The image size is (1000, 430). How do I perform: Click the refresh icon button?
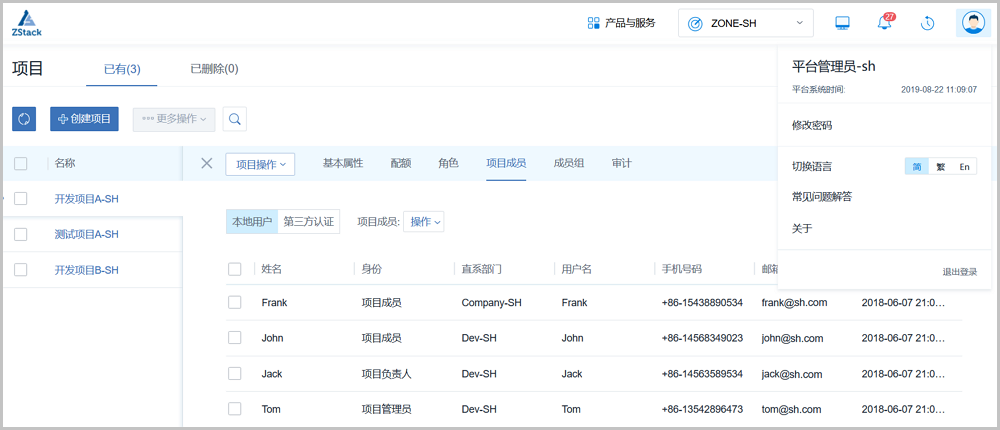tap(24, 119)
